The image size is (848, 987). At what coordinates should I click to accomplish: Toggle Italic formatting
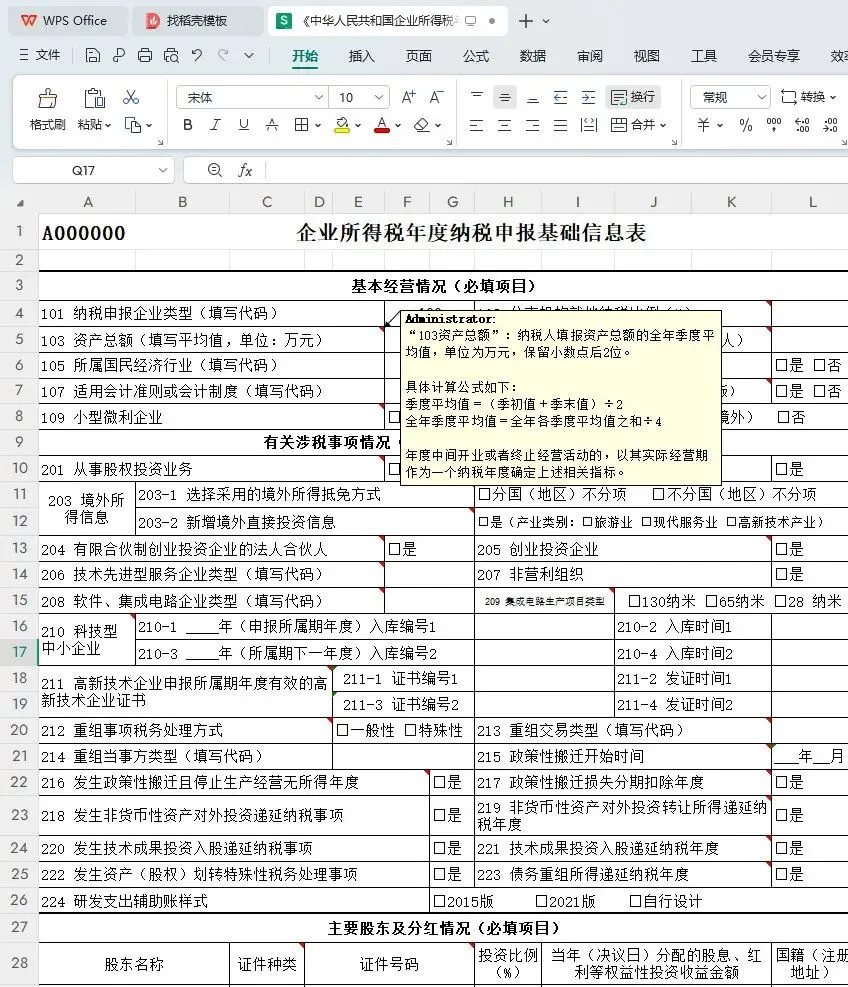(x=215, y=125)
